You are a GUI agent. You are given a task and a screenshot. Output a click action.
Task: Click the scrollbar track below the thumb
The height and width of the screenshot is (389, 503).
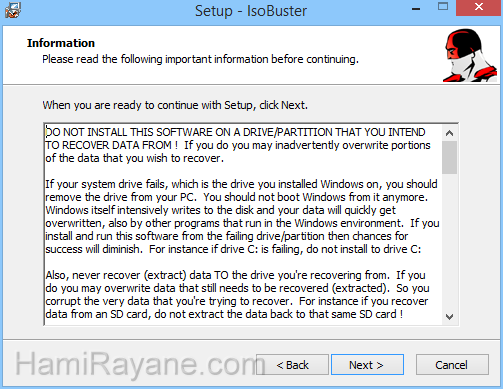[449, 242]
